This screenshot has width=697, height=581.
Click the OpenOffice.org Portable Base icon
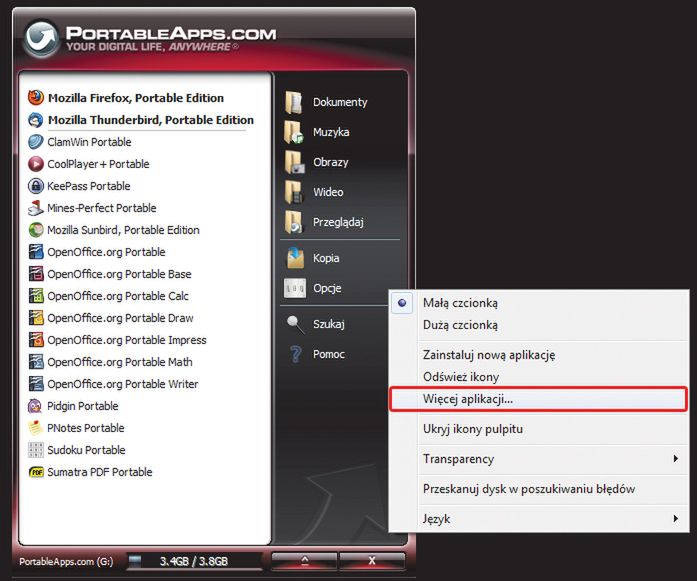click(36, 274)
